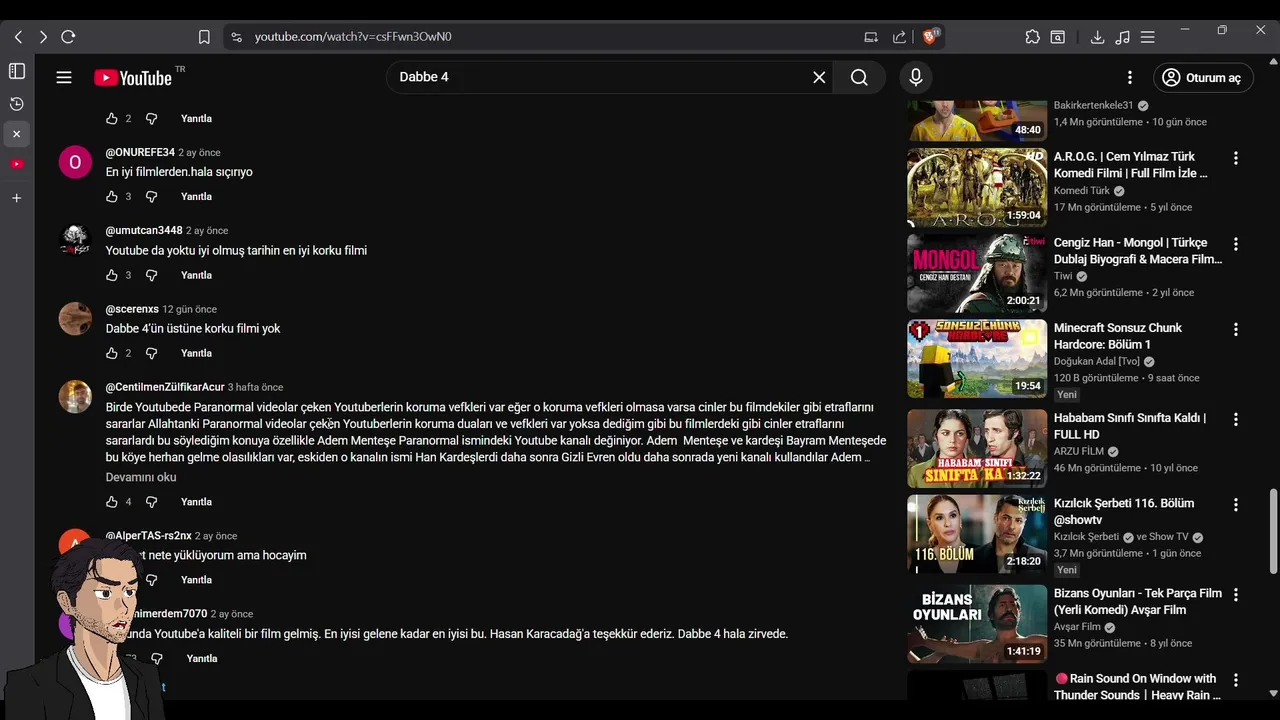
Task: Open browser downloads icon
Action: click(x=1097, y=37)
